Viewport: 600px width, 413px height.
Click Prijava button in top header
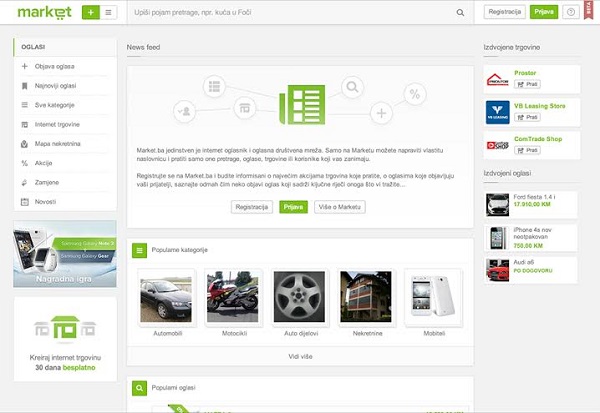[x=544, y=12]
